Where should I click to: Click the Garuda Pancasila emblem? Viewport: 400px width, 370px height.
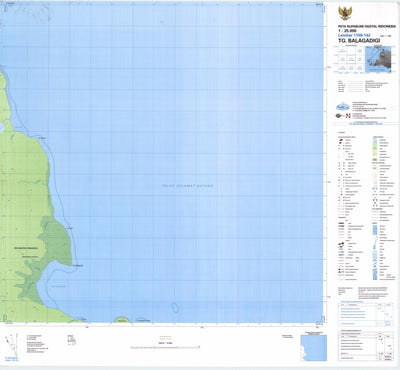[x=345, y=13]
